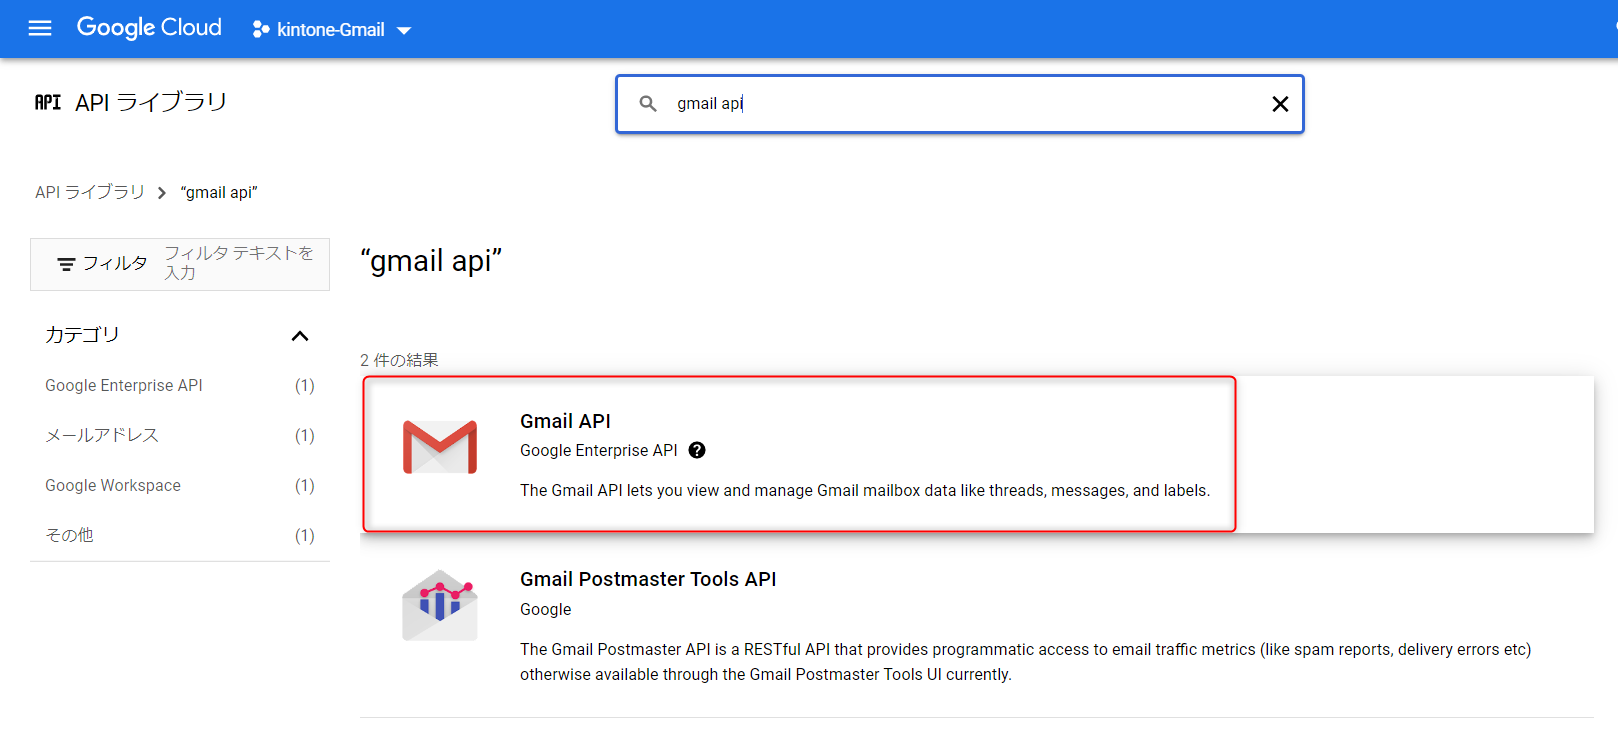Open the kintone-Gmail project dropdown
Image resolution: width=1618 pixels, height=742 pixels.
(332, 30)
